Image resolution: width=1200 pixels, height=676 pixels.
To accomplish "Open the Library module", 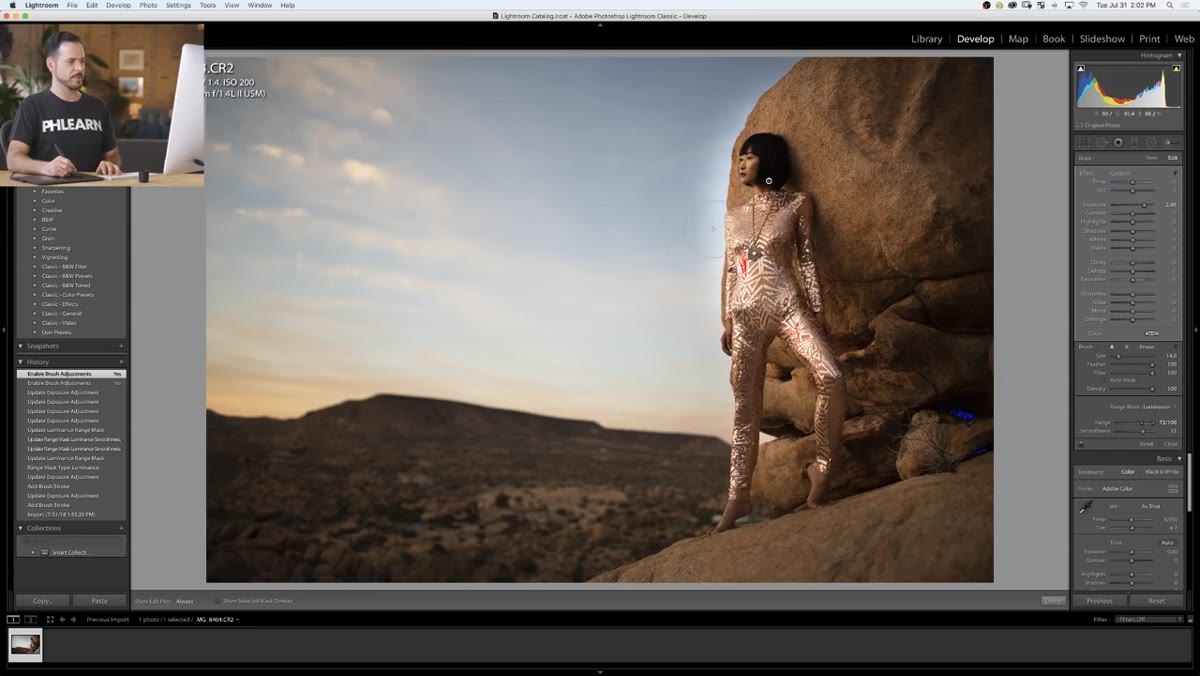I will (926, 39).
